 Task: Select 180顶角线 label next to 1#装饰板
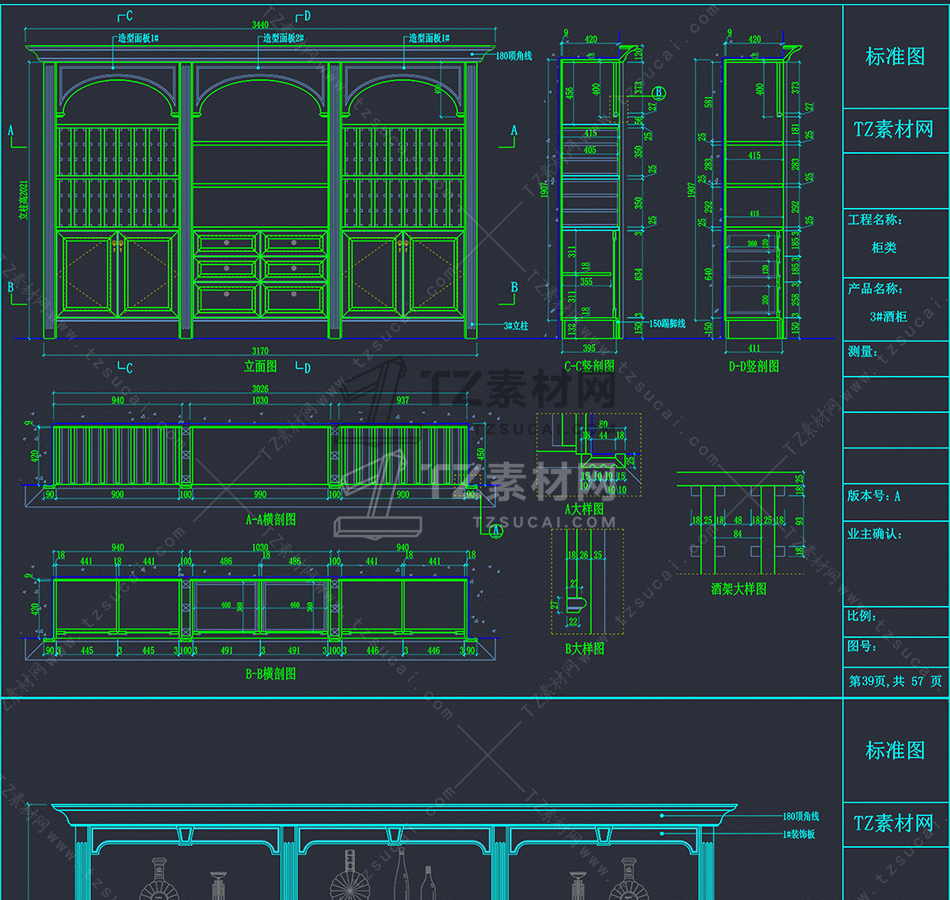801,816
